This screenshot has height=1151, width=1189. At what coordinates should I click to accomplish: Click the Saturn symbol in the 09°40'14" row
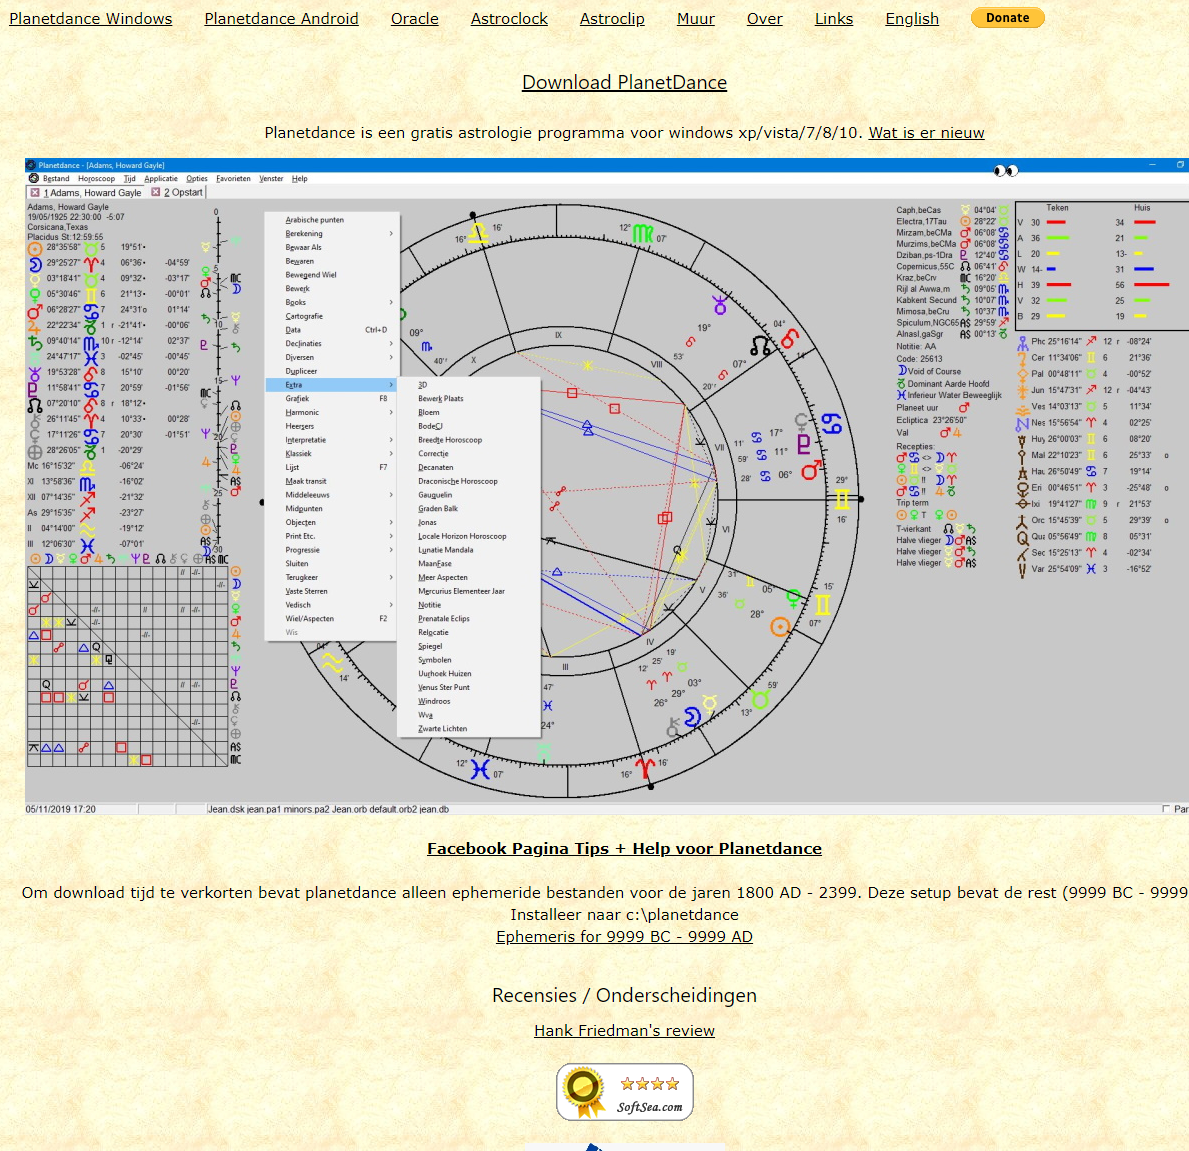(x=35, y=342)
